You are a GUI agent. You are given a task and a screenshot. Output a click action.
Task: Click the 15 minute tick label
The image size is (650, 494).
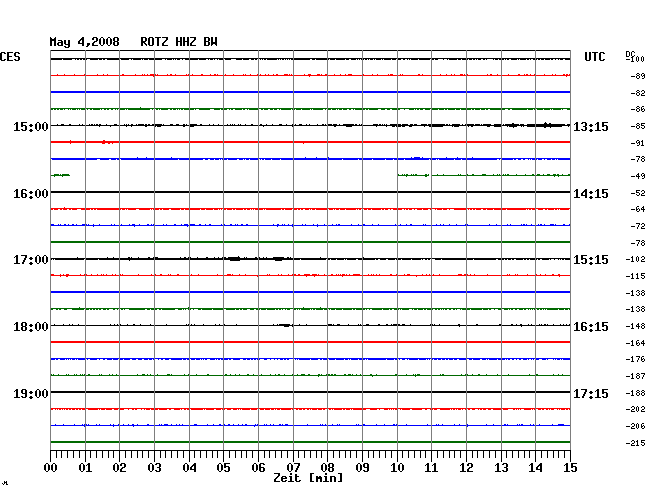(x=570, y=468)
